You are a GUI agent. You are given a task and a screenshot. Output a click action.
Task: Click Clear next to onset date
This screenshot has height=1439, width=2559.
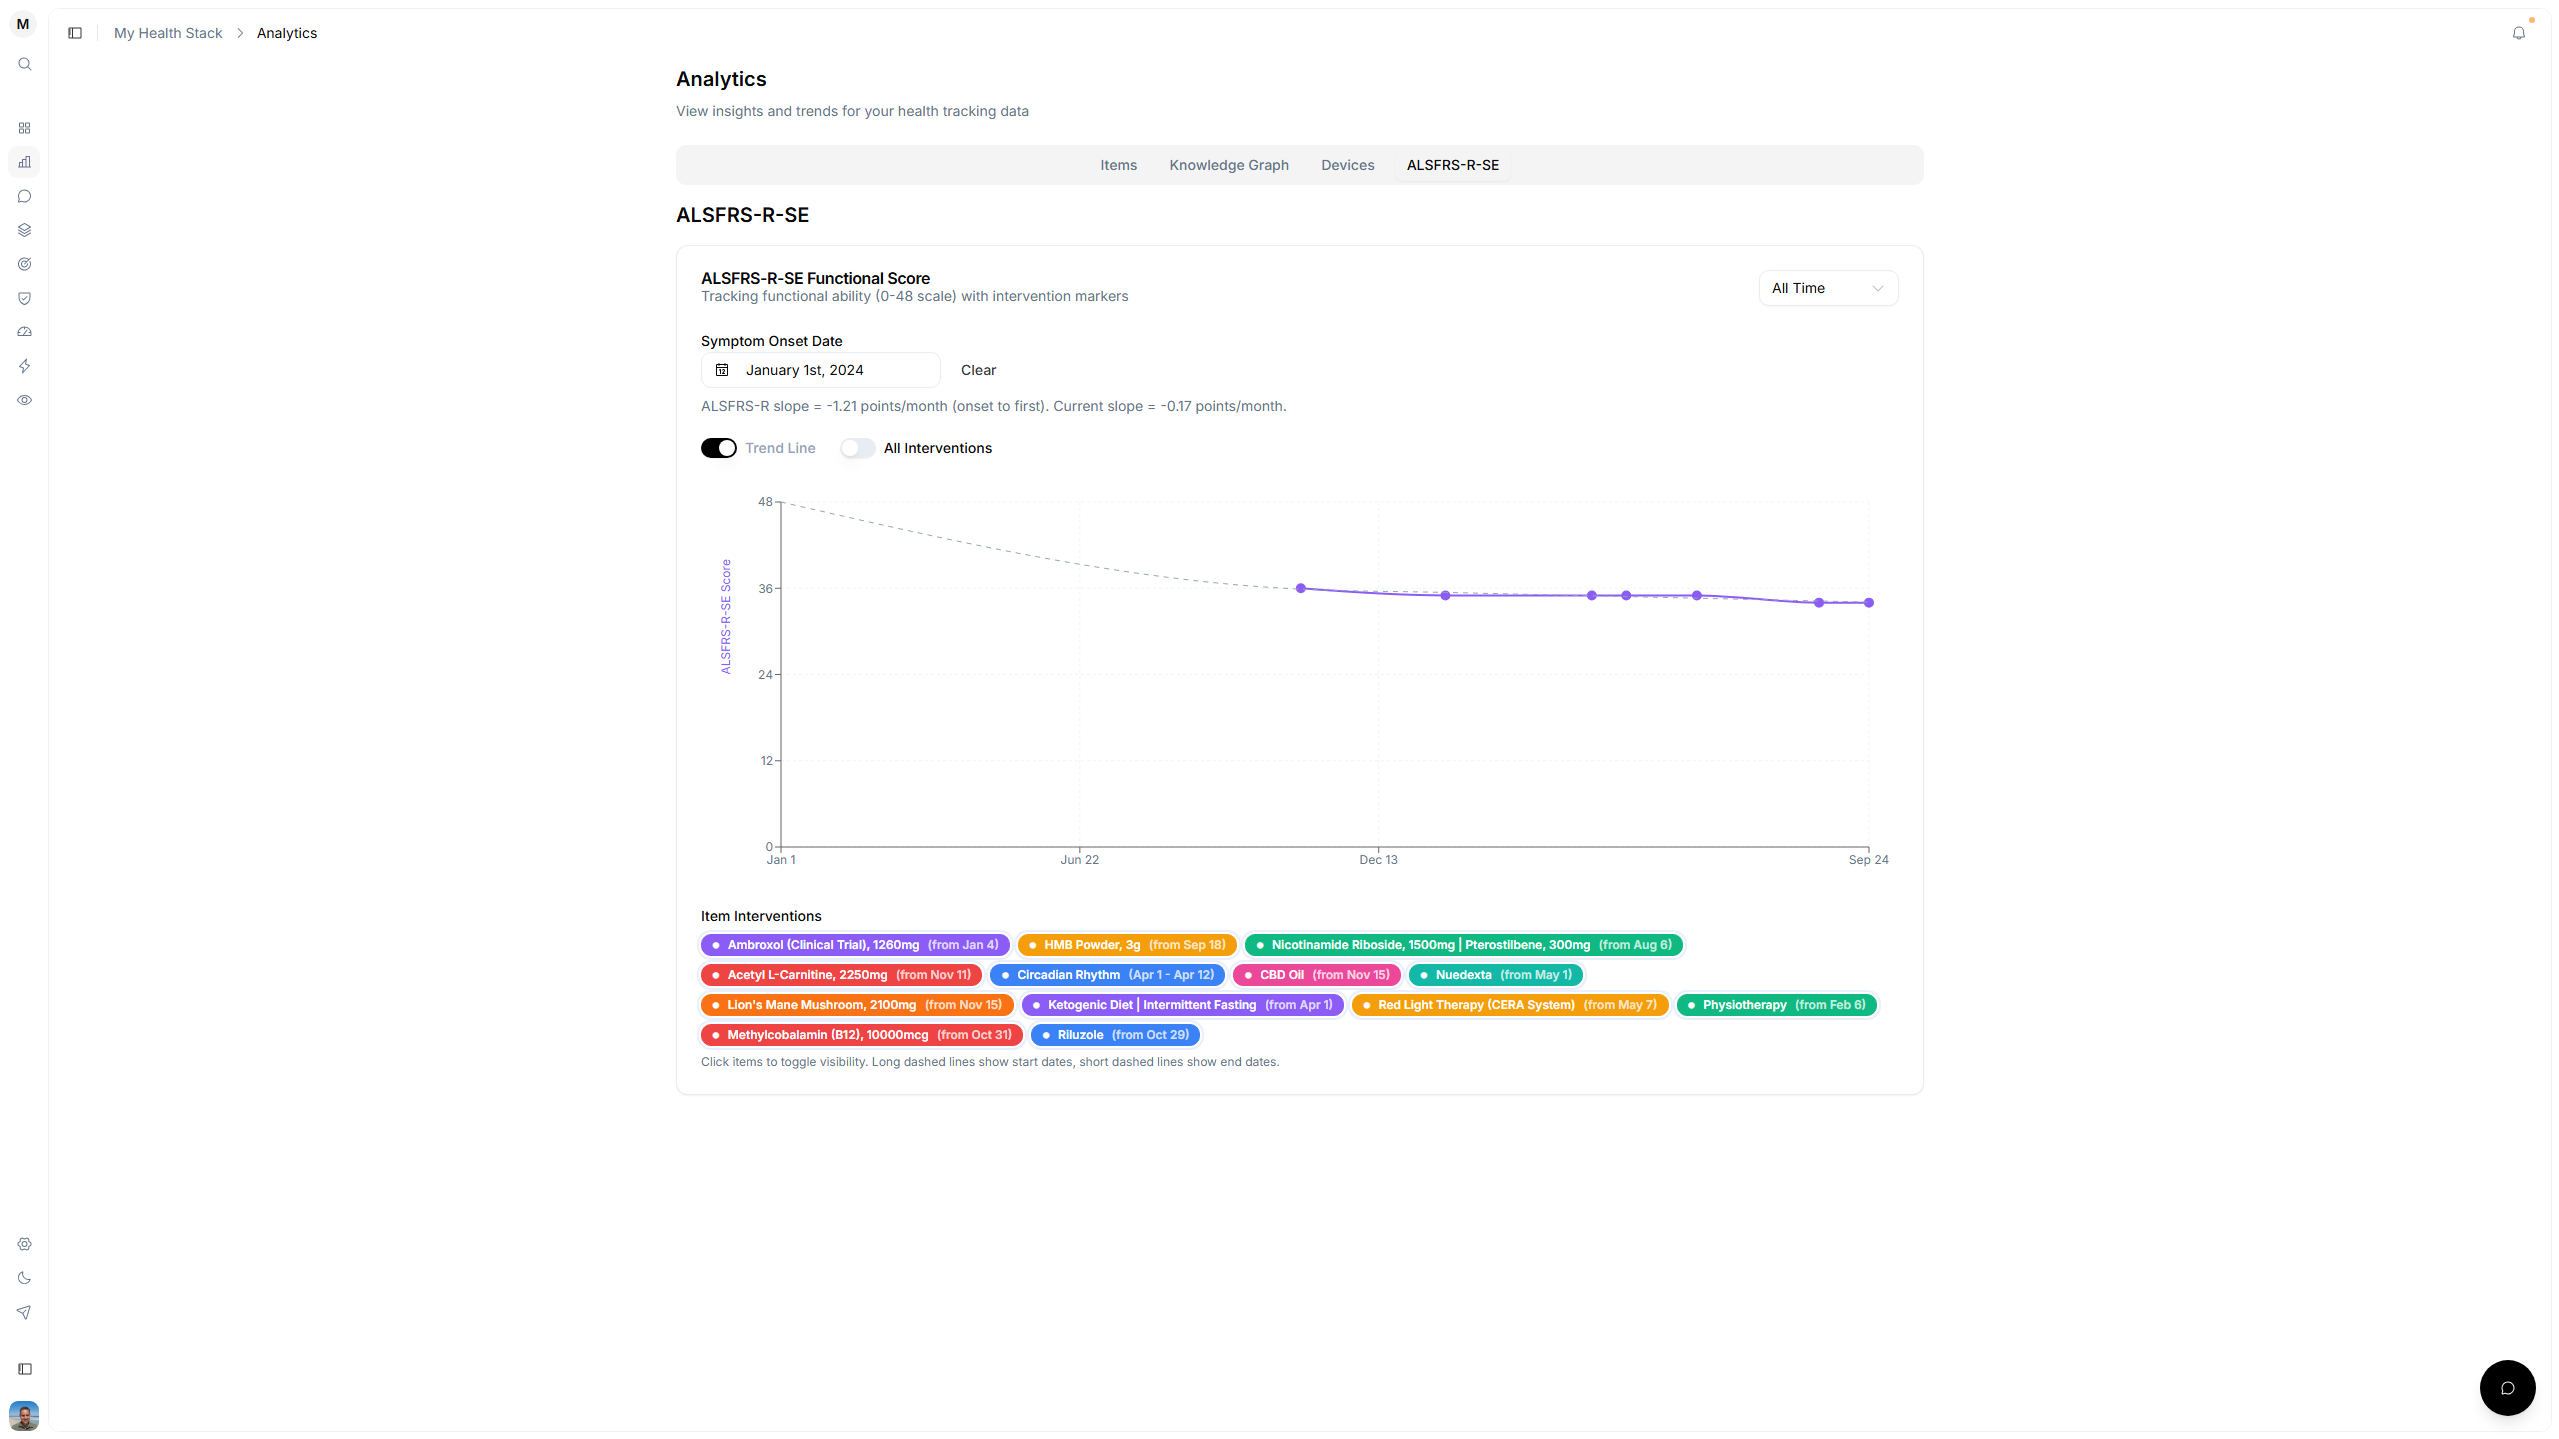(978, 370)
